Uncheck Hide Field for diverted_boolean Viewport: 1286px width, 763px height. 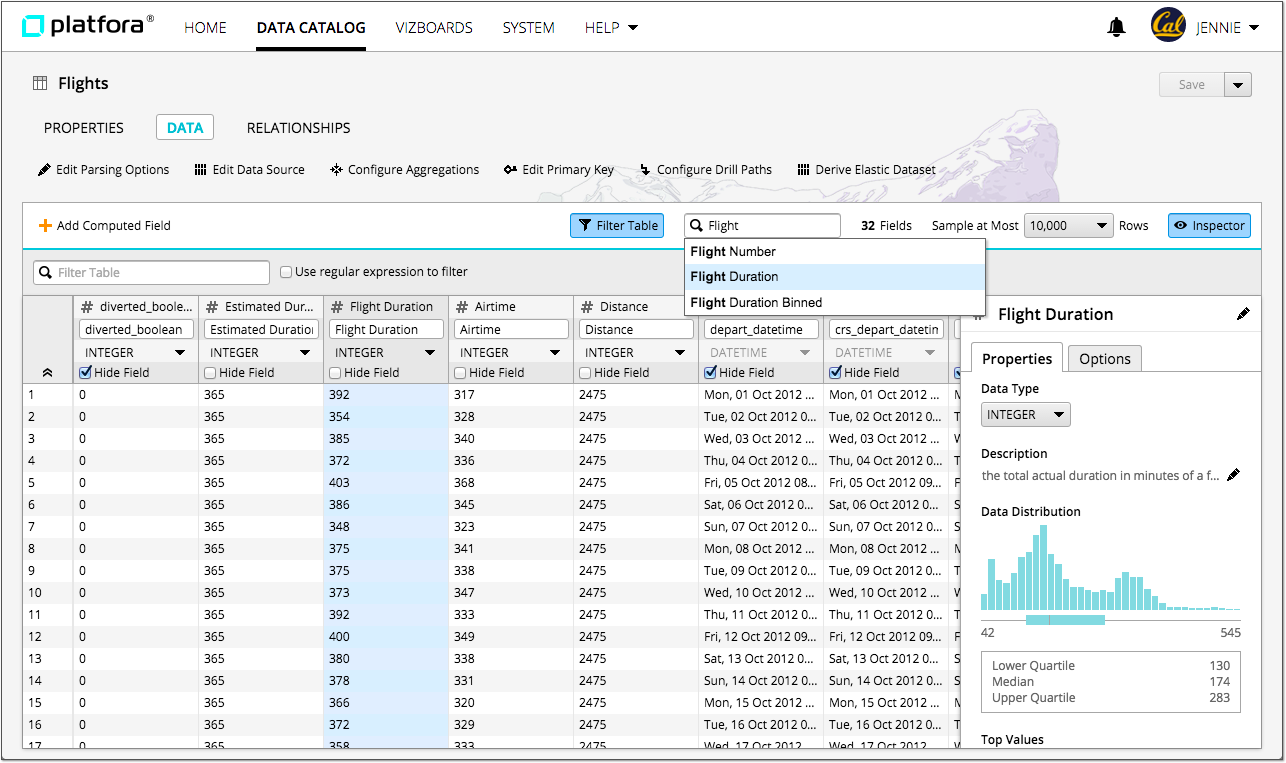[85, 373]
